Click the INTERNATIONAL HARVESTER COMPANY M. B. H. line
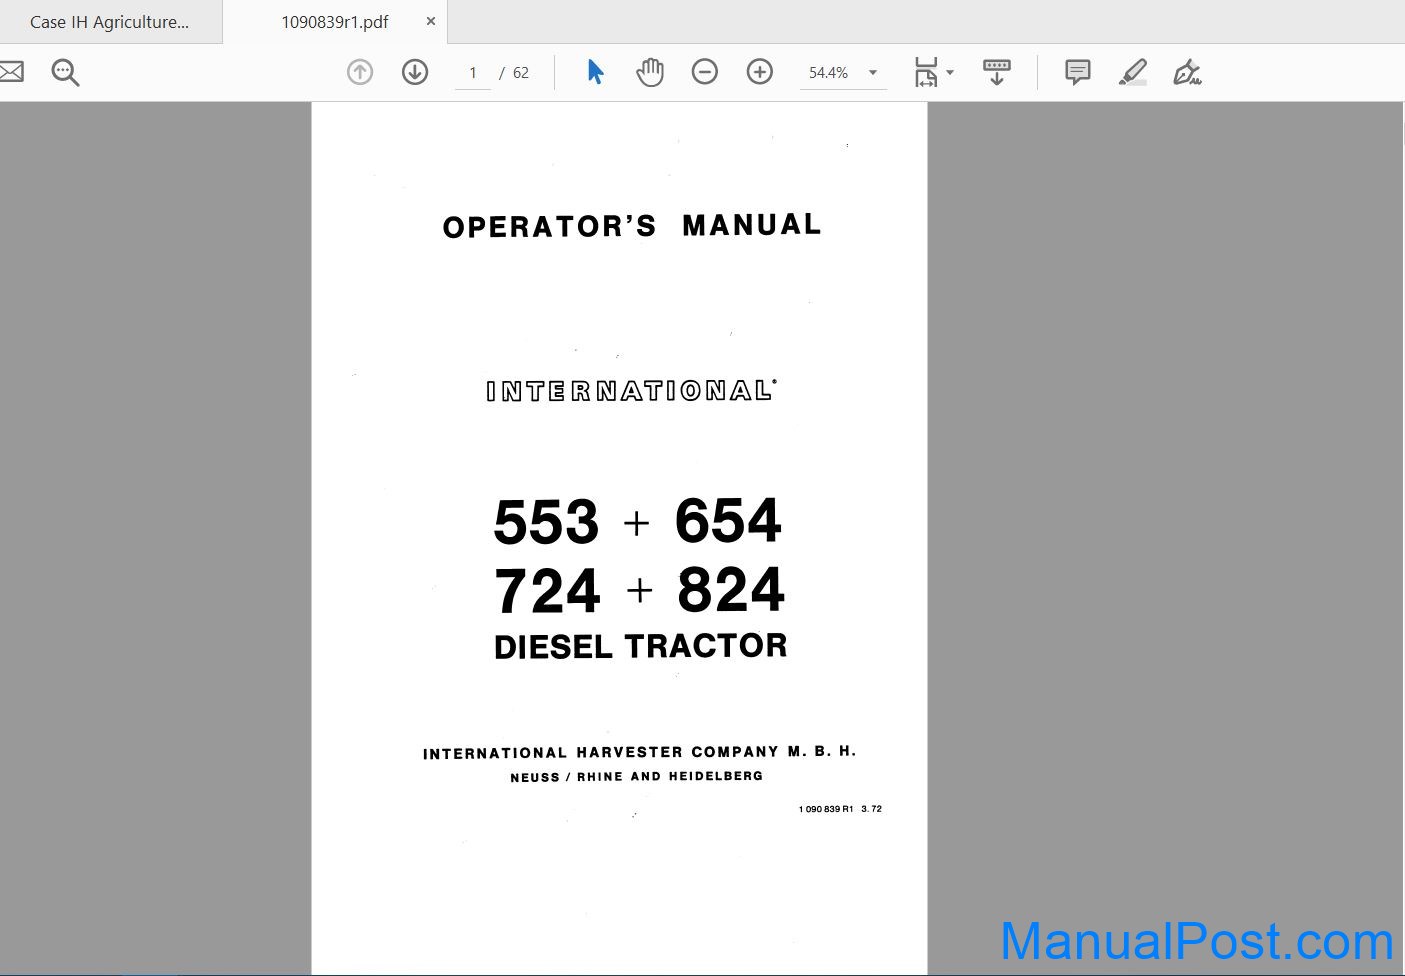Viewport: 1405px width, 976px height. (640, 752)
